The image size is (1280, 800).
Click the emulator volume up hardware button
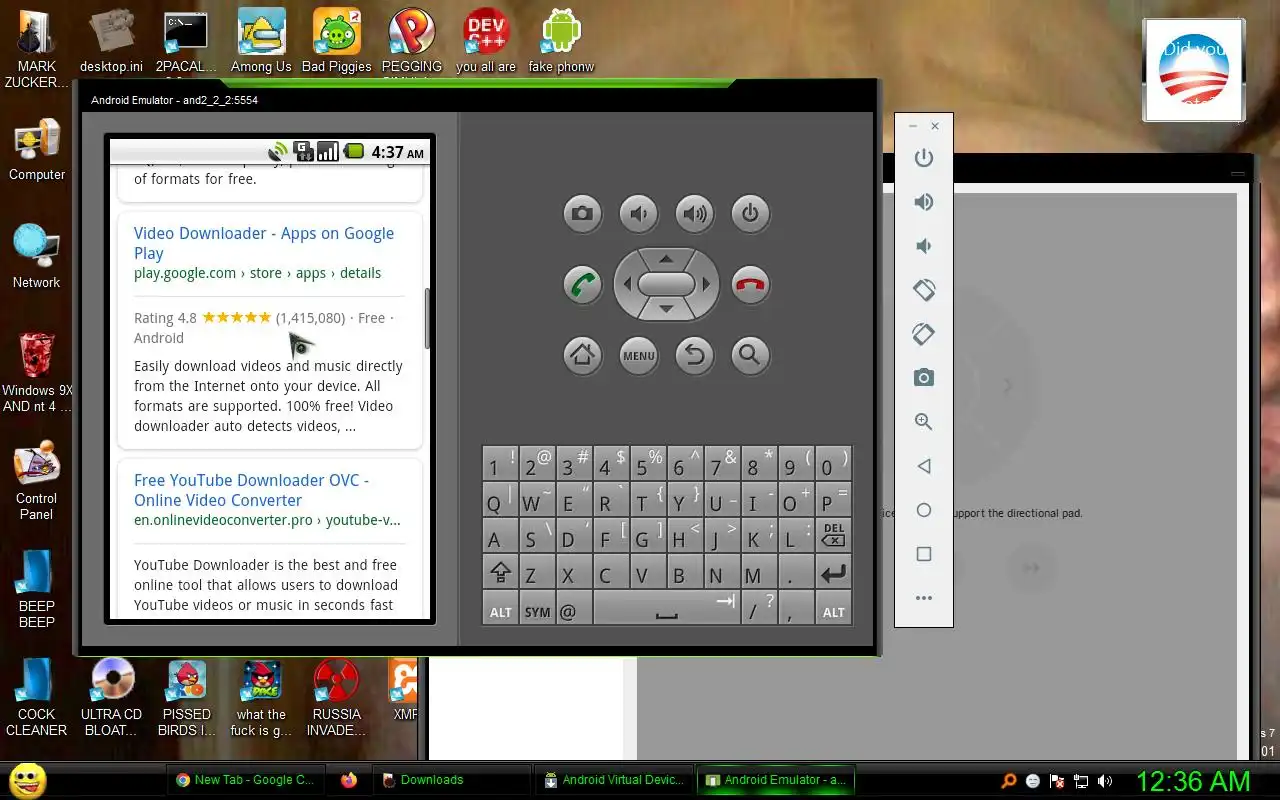coord(694,213)
